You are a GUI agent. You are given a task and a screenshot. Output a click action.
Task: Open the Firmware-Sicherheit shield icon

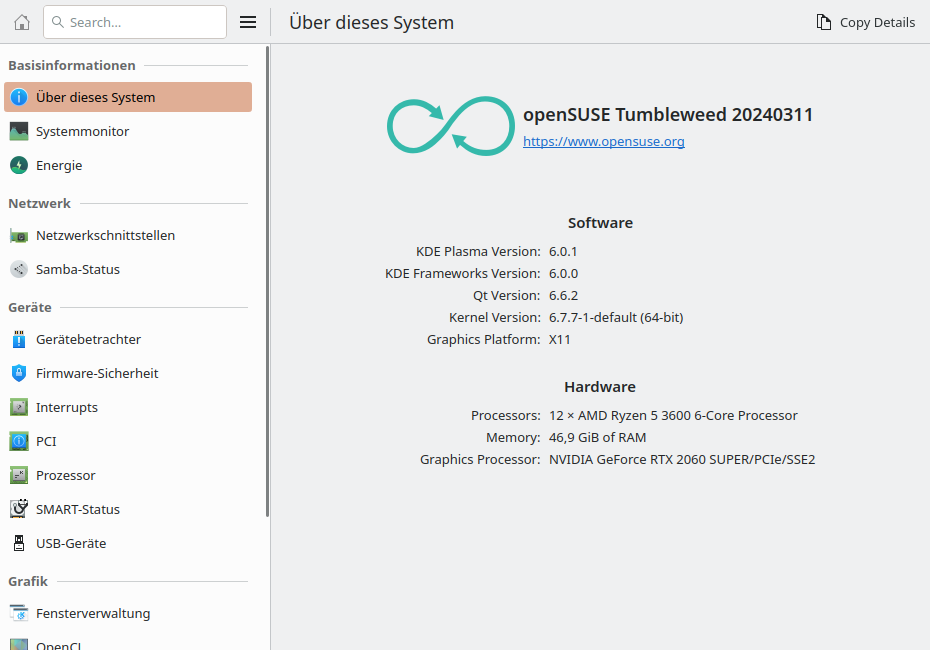[19, 373]
